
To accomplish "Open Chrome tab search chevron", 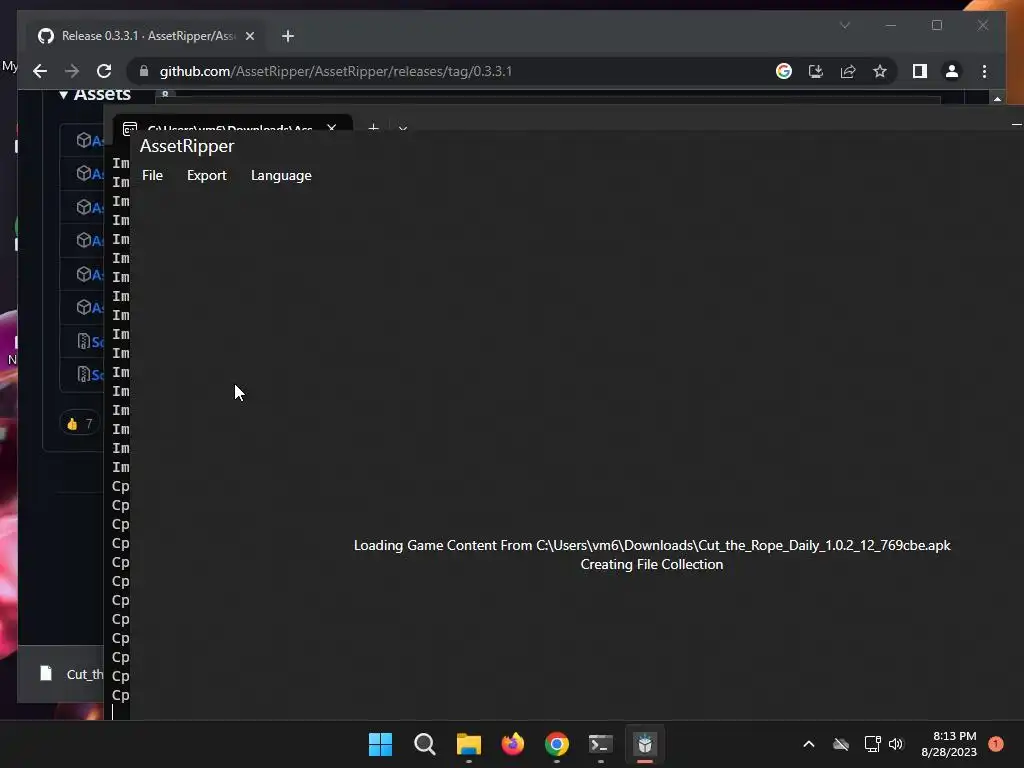I will click(844, 25).
